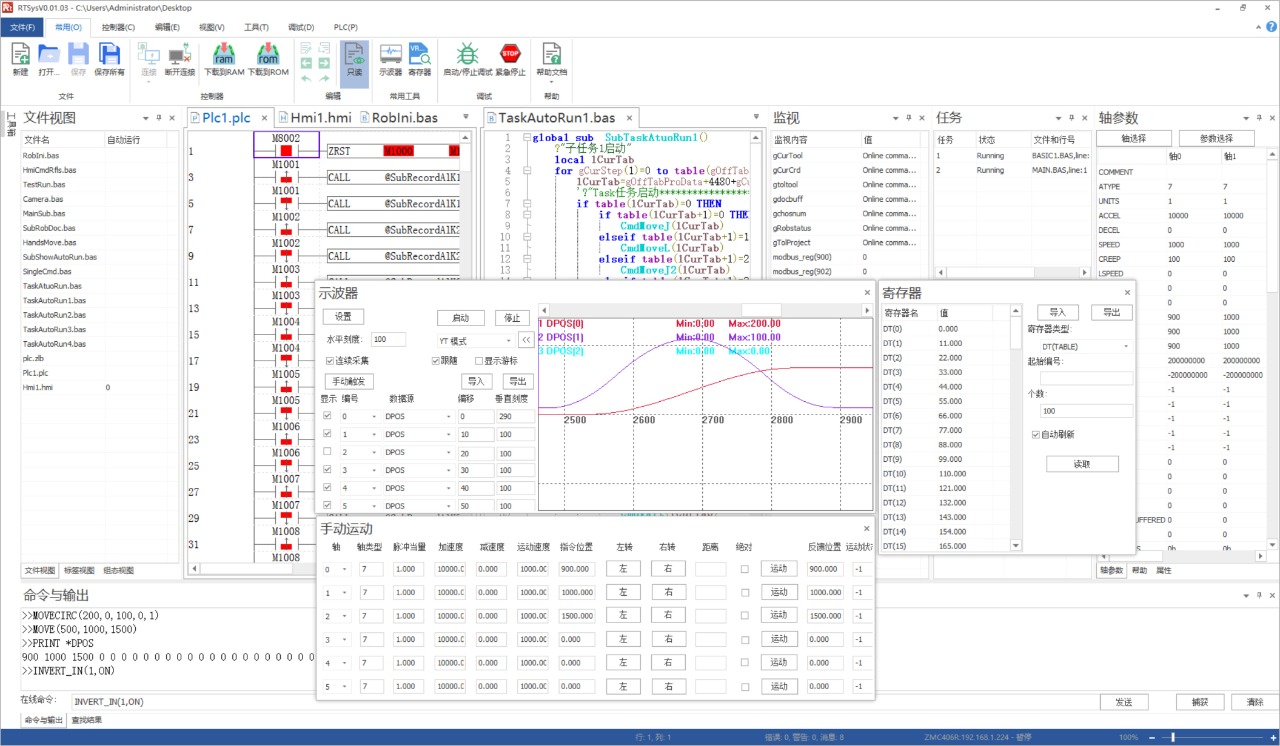Click the 水平刻度 input field
Image resolution: width=1280 pixels, height=746 pixels.
pyautogui.click(x=388, y=340)
